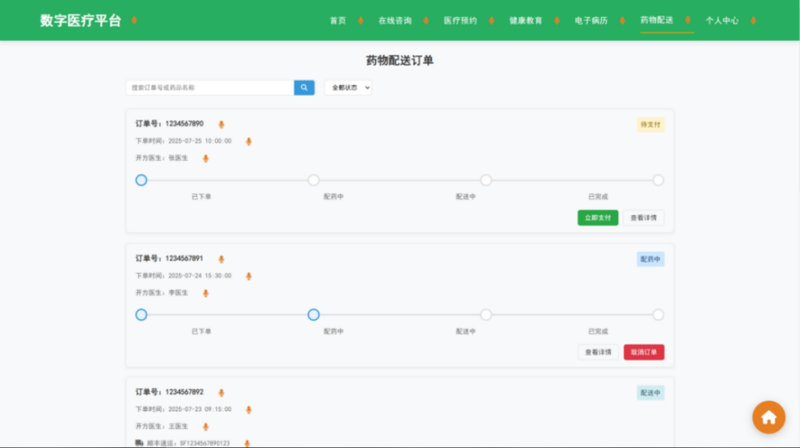Image resolution: width=800 pixels, height=448 pixels.
Task: Click 查看详情 for order 1234567890
Action: (643, 218)
